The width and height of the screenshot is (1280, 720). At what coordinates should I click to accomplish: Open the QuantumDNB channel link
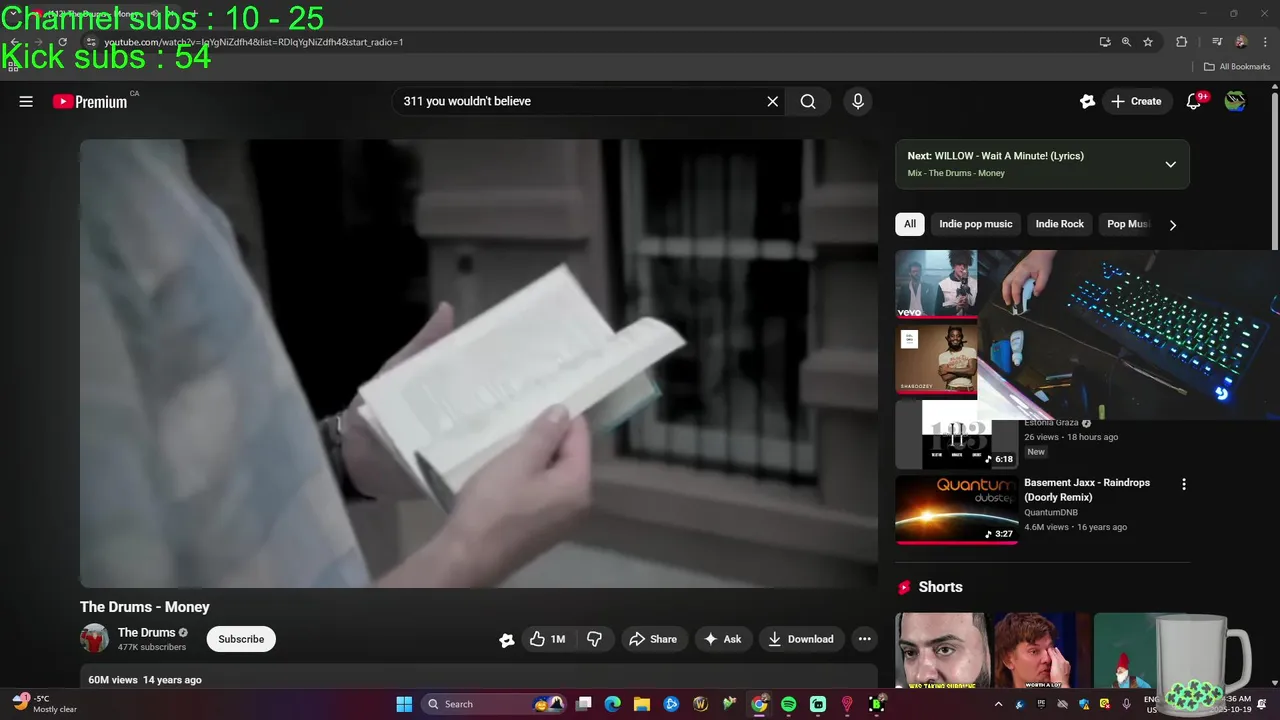pyautogui.click(x=1051, y=512)
